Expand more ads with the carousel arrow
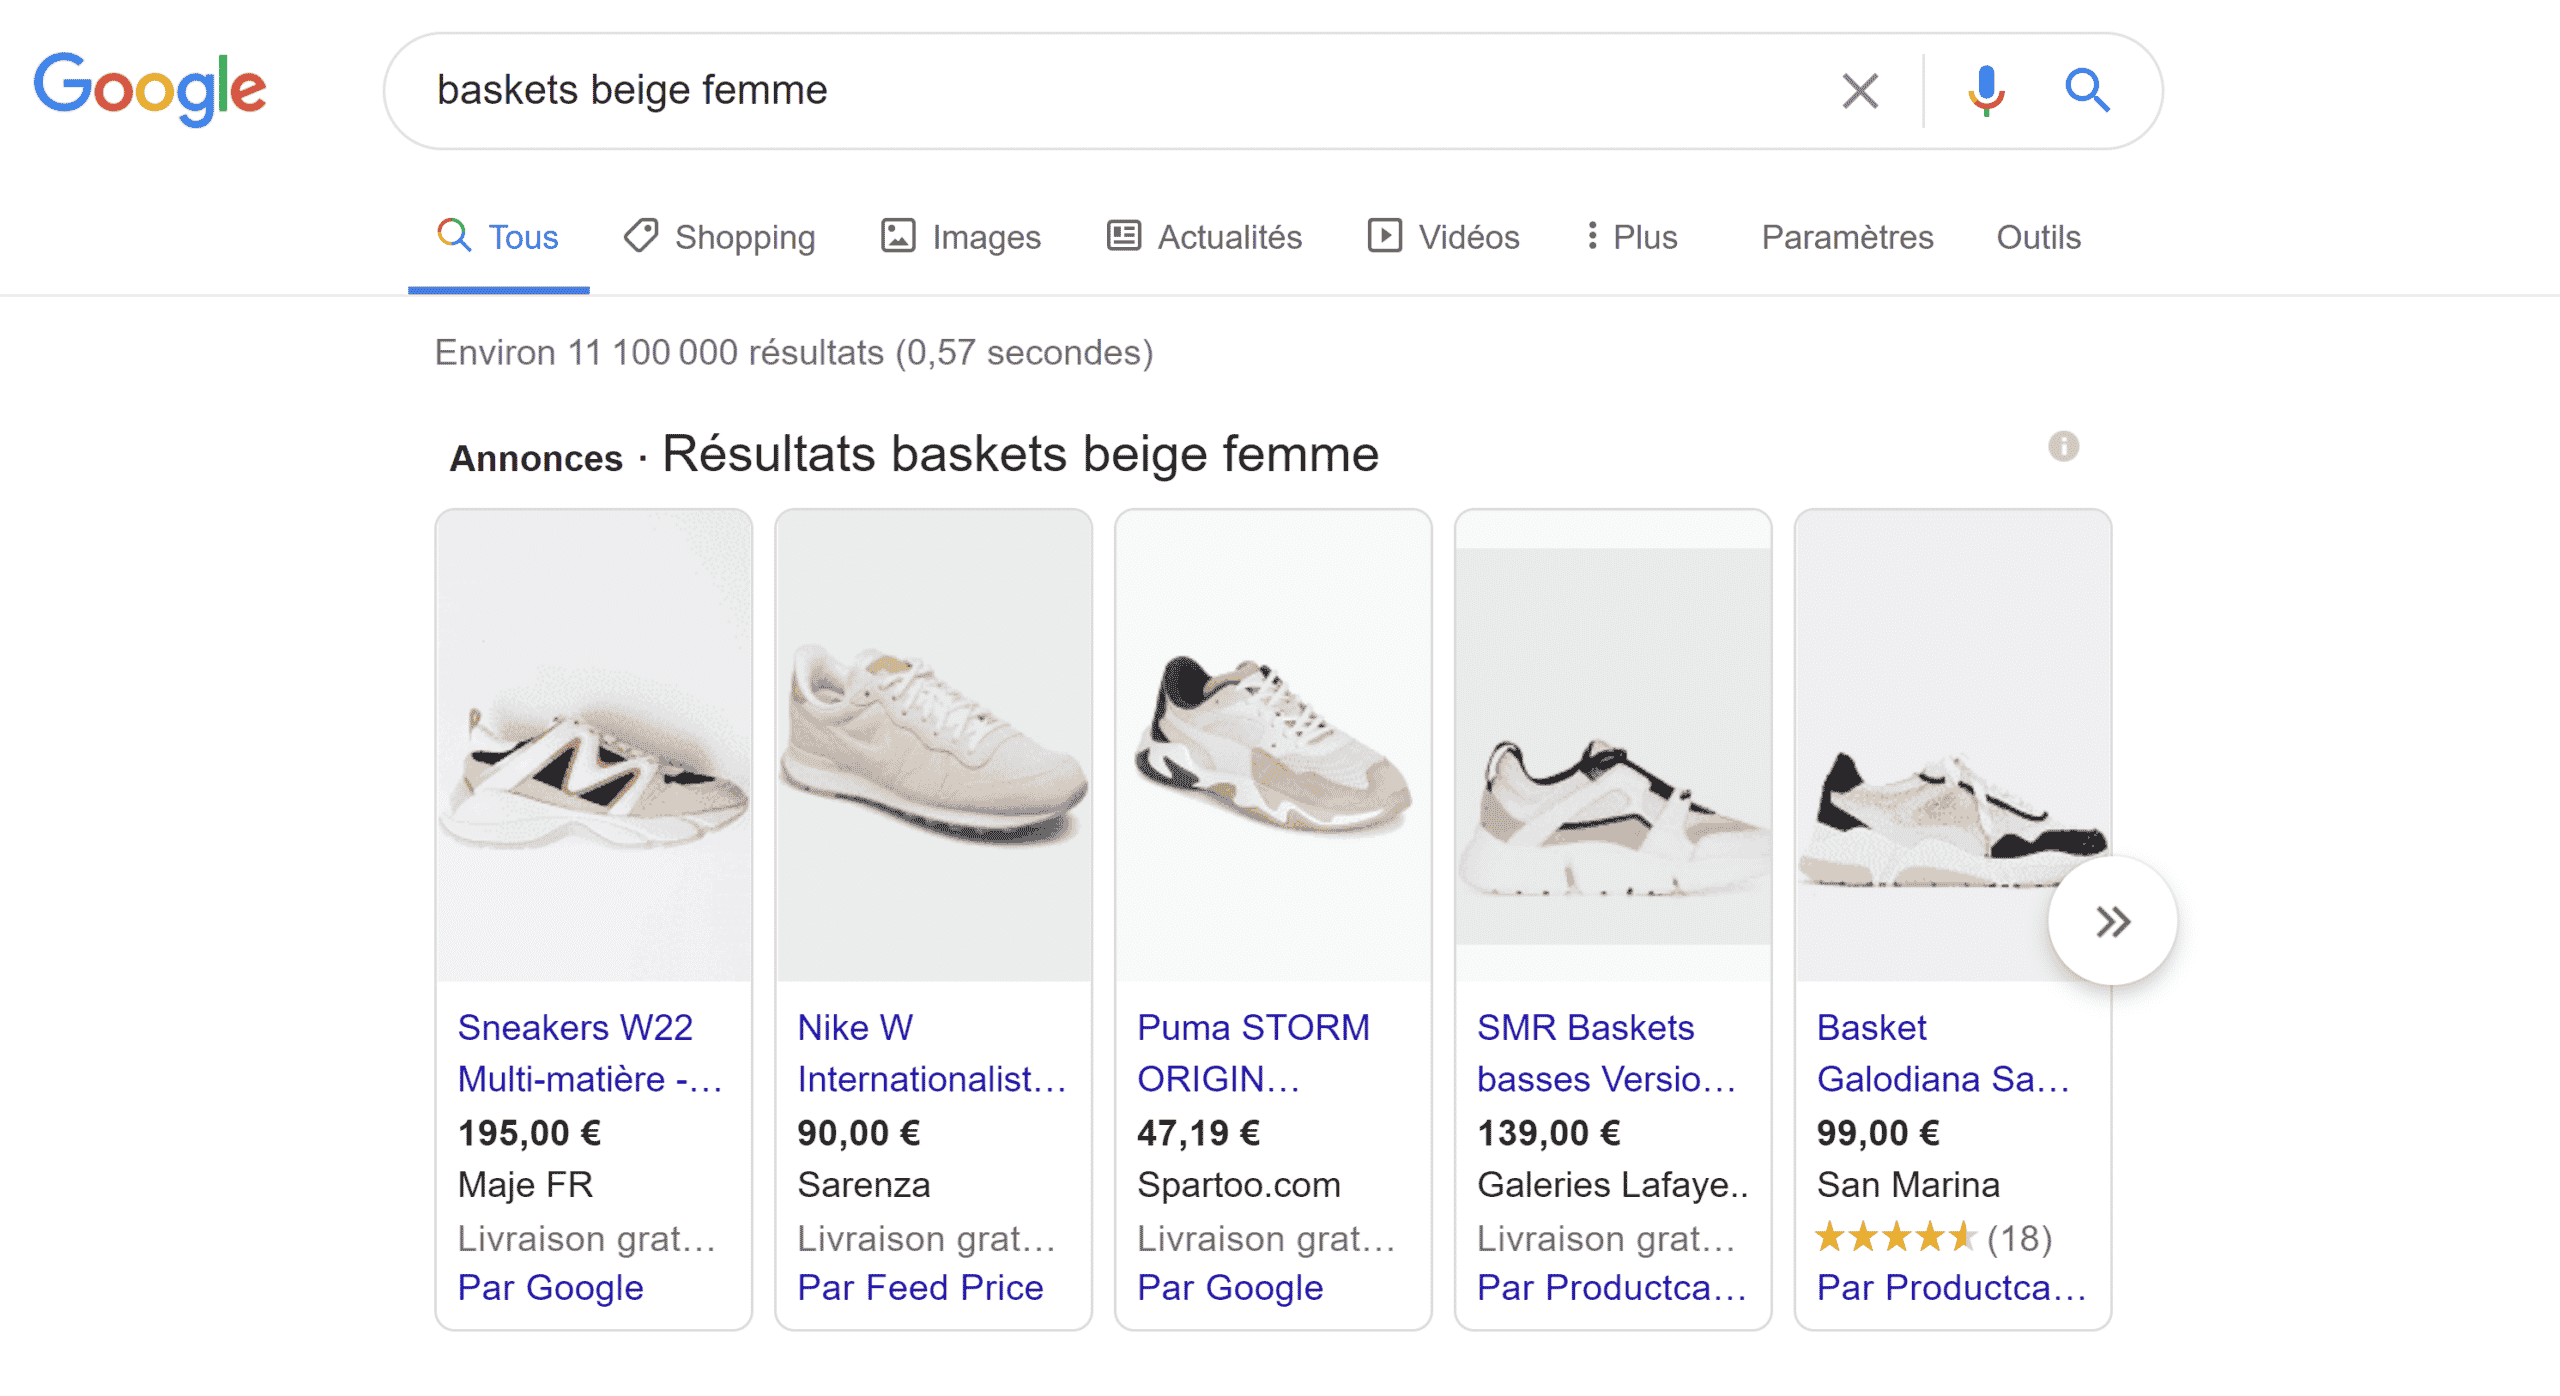 (x=2112, y=920)
